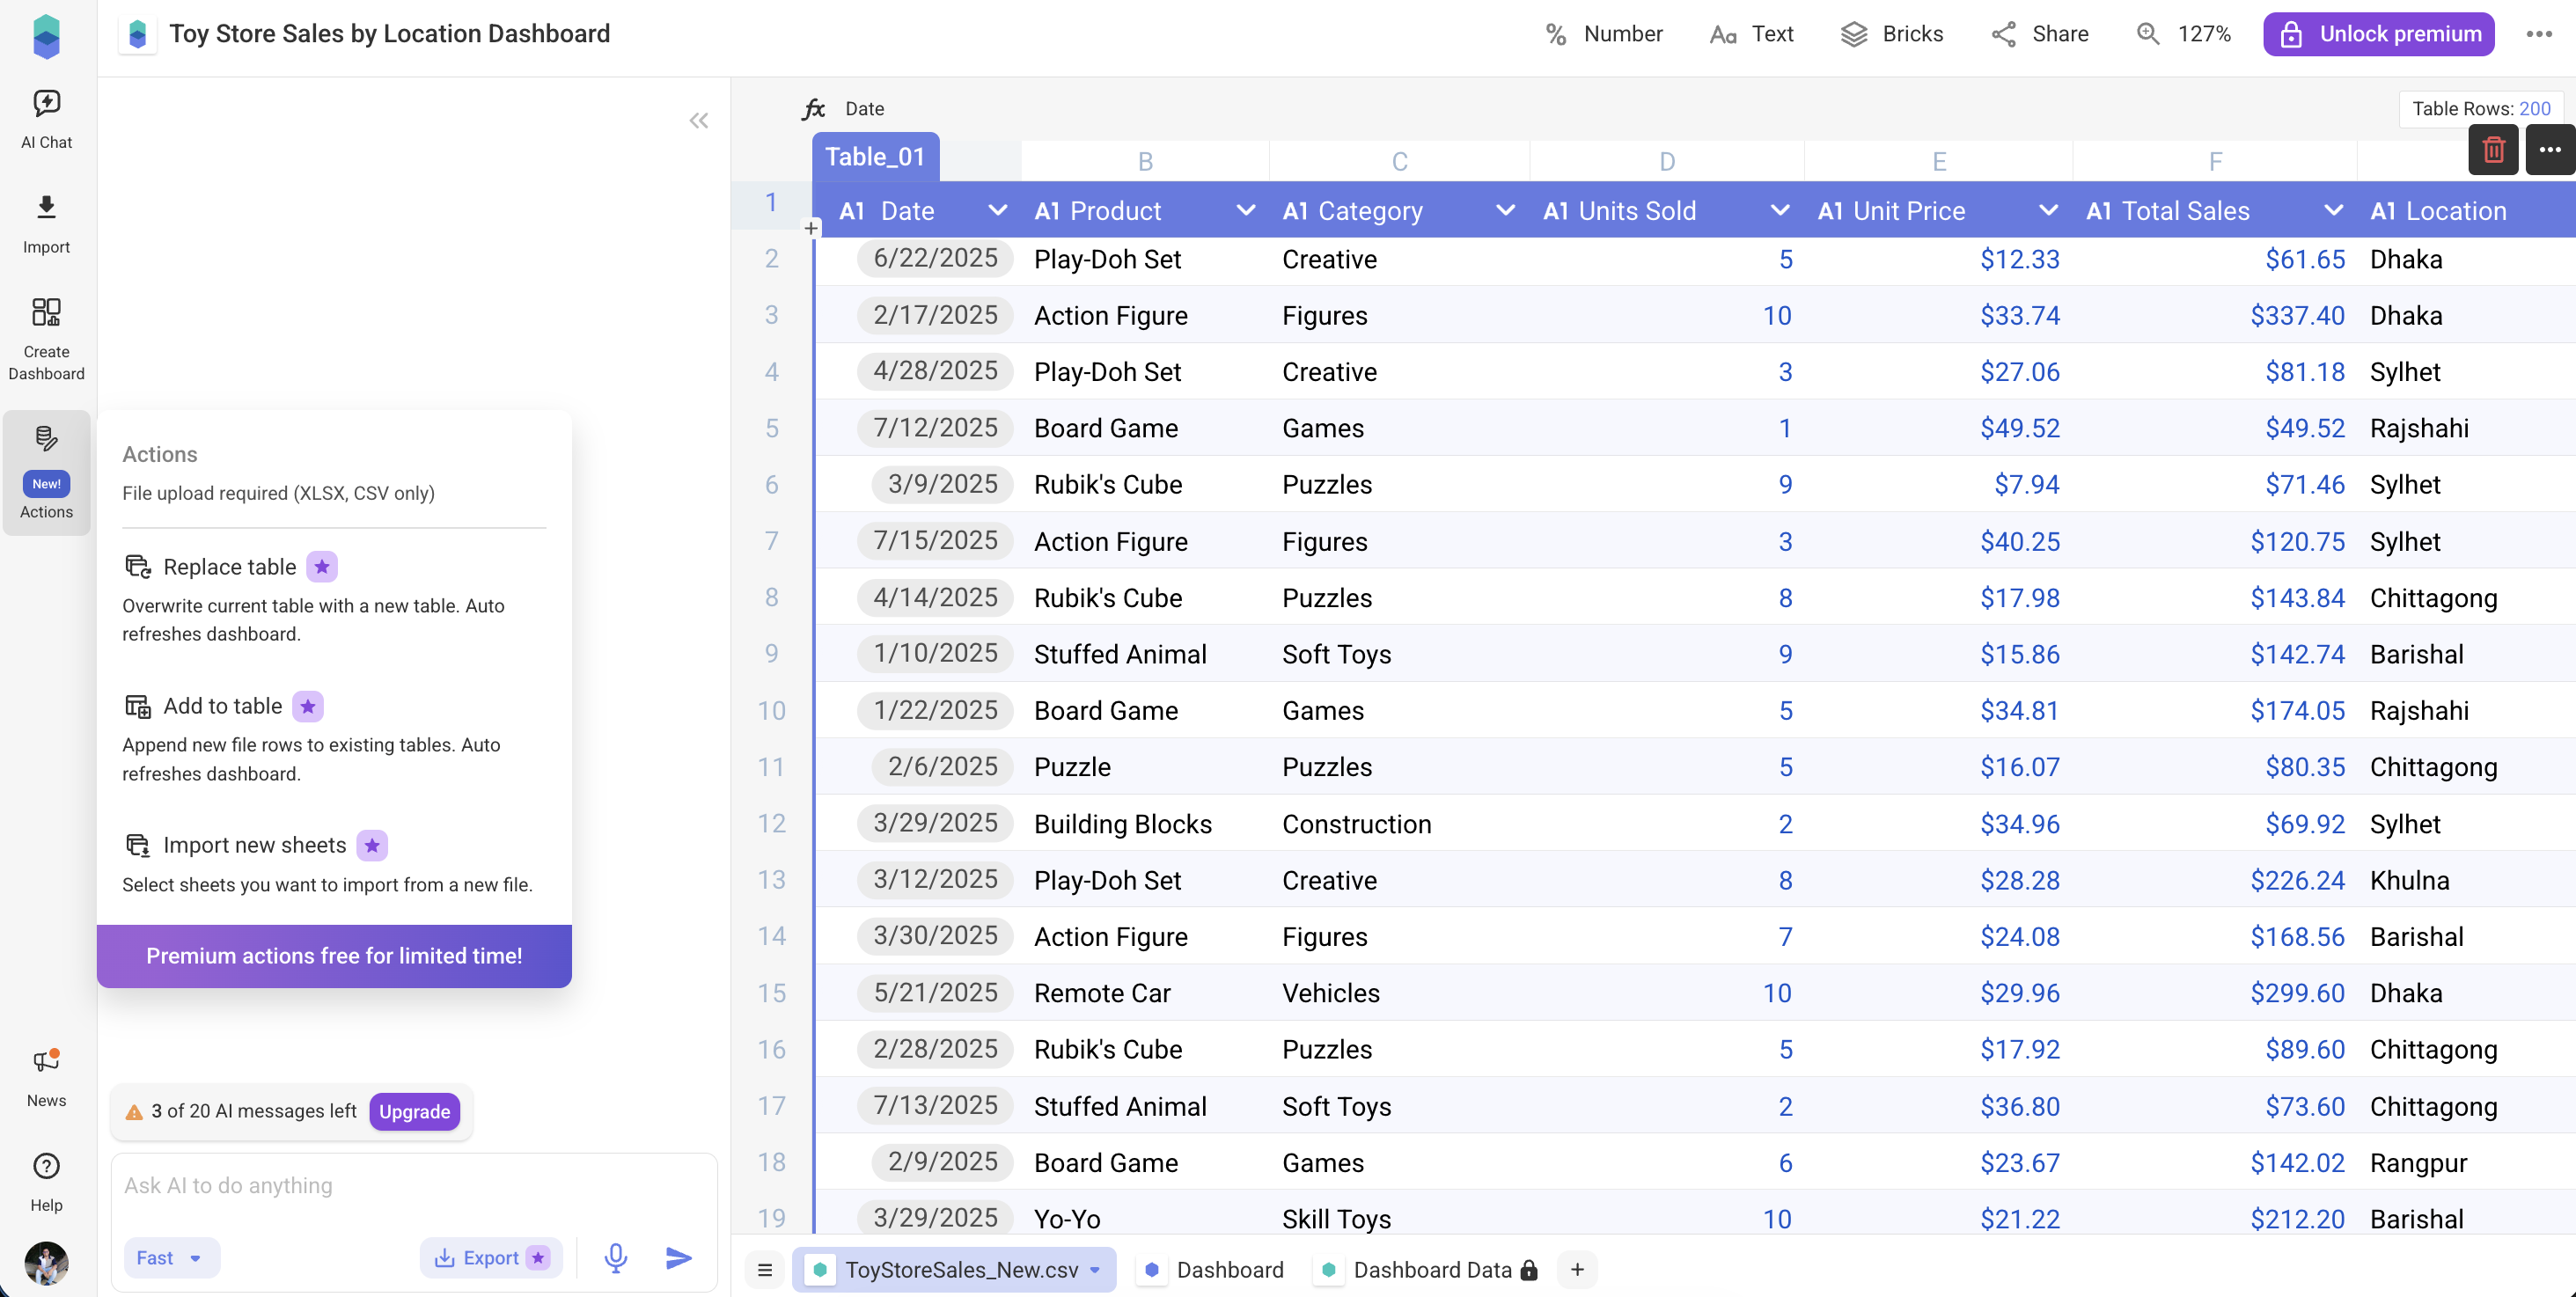Select the Replace table action
Screen dimensions: 2576x1297
pos(229,567)
